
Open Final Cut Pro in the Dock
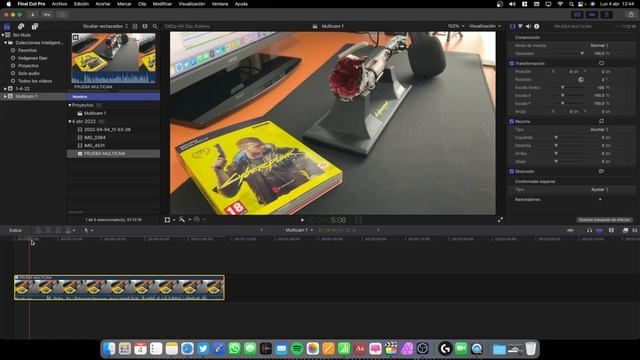(391, 349)
